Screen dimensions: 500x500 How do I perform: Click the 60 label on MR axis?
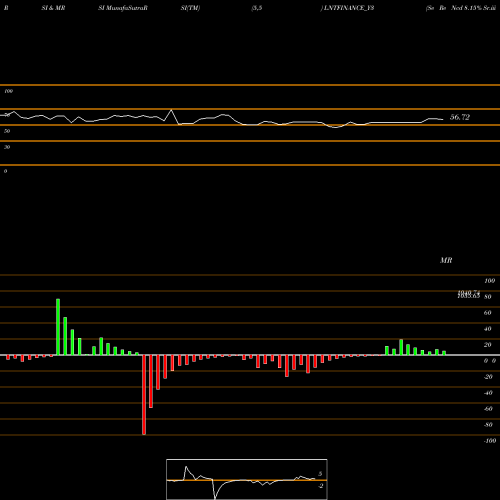pos(487,313)
